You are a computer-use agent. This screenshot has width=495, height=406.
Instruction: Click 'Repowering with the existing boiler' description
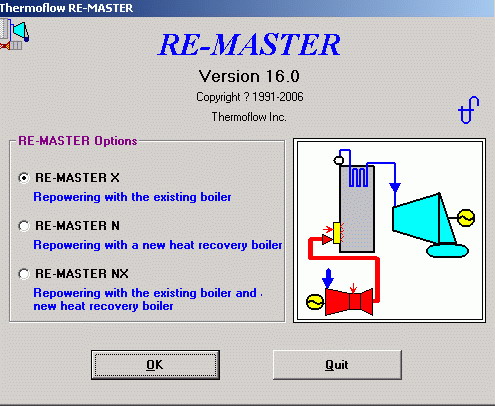[x=132, y=197]
